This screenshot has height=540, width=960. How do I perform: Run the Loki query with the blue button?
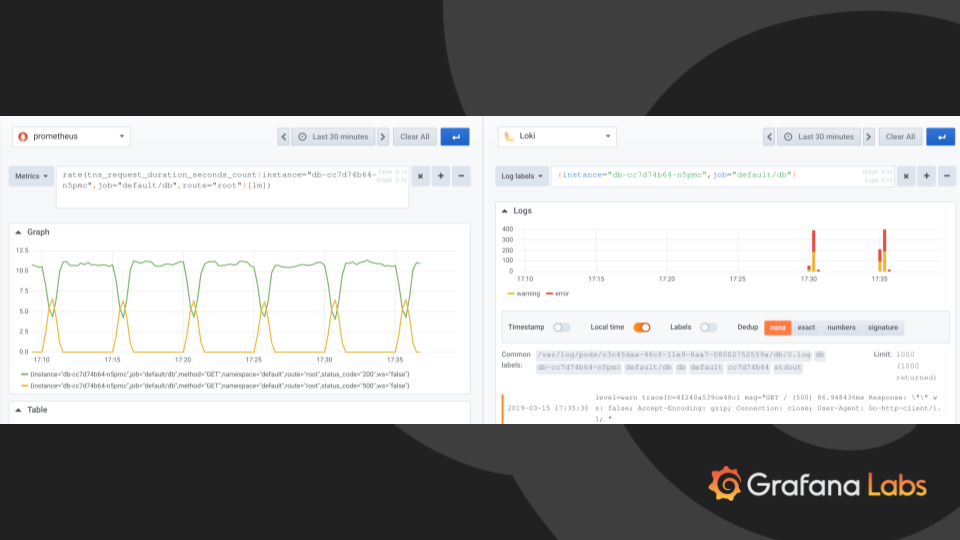click(940, 137)
